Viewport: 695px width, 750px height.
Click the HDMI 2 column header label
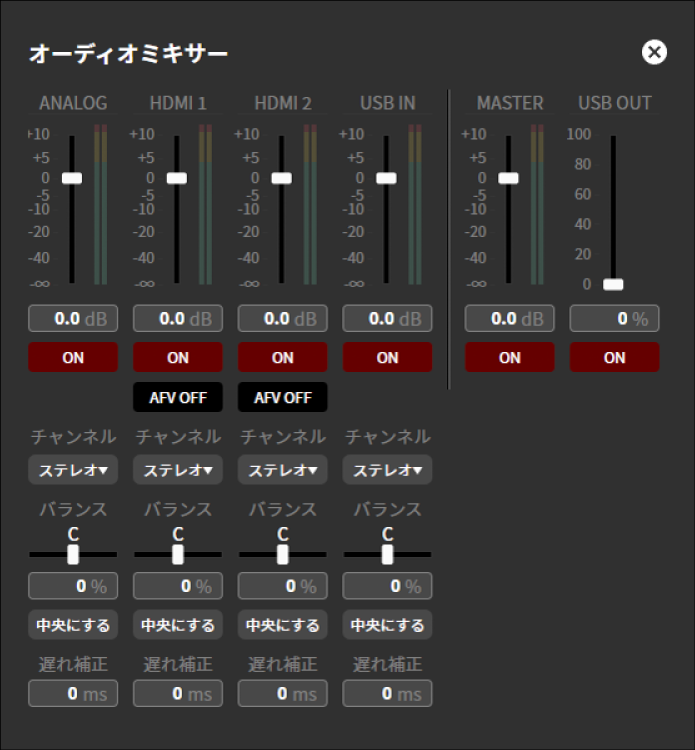pyautogui.click(x=283, y=103)
